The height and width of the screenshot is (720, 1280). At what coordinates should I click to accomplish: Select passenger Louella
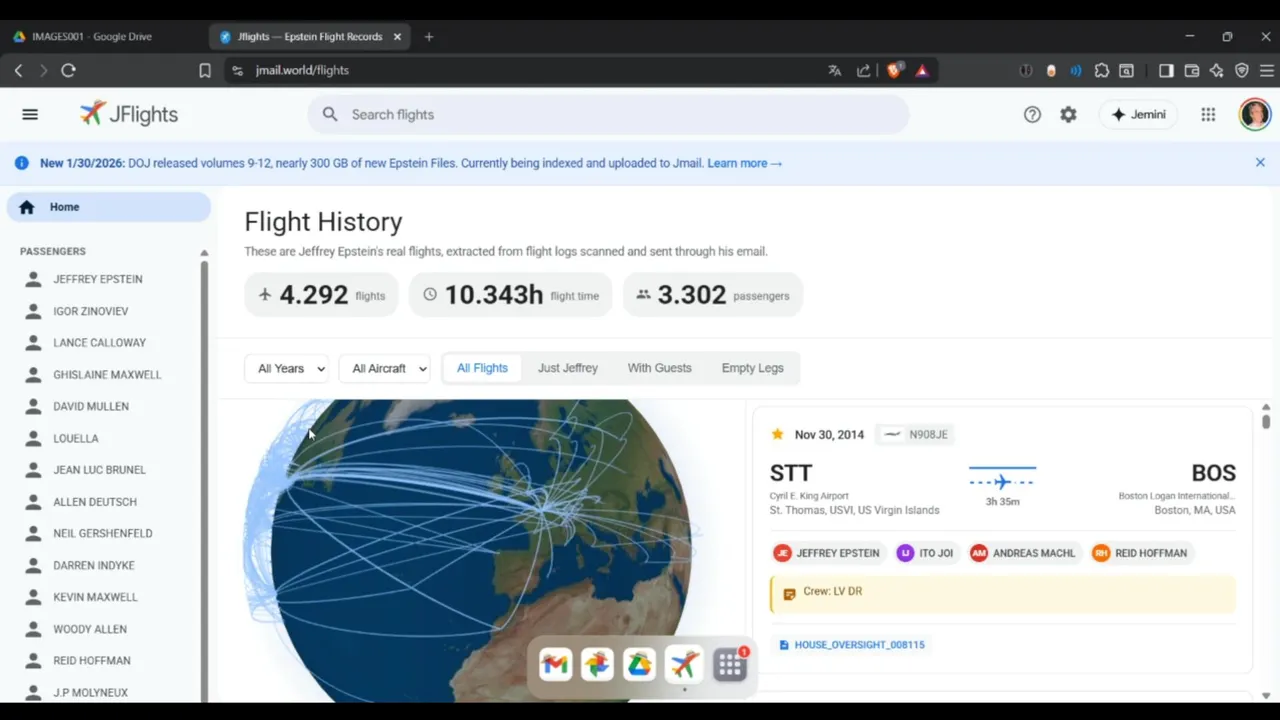[x=76, y=438]
